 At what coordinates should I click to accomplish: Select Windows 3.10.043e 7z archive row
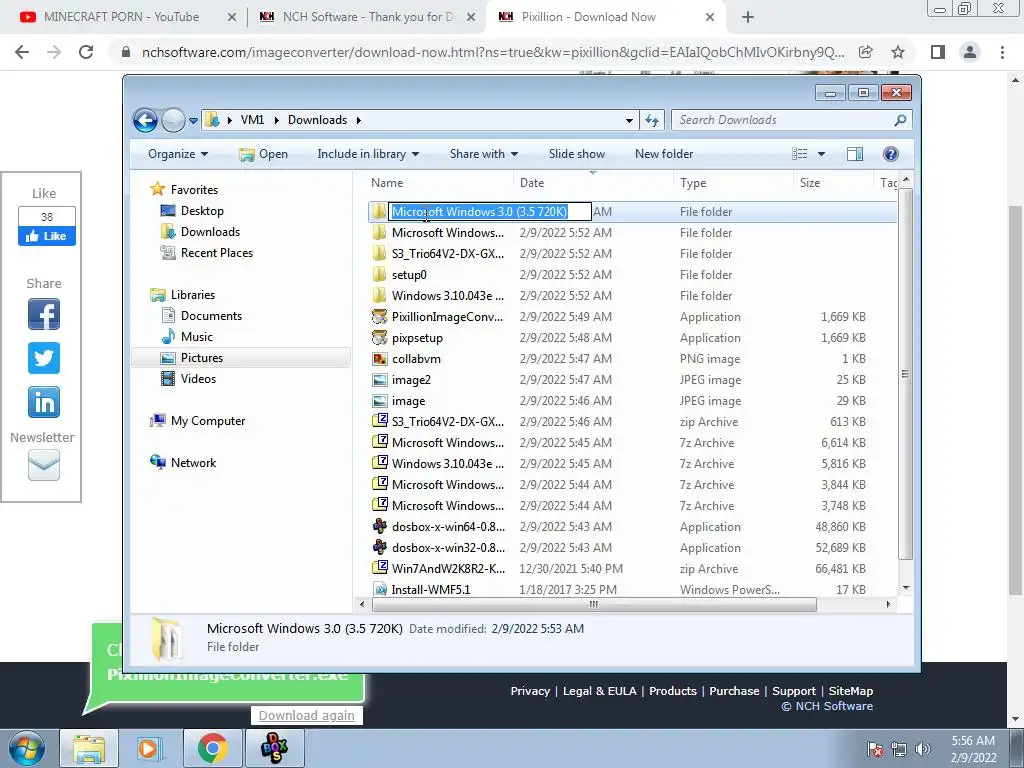(632, 464)
